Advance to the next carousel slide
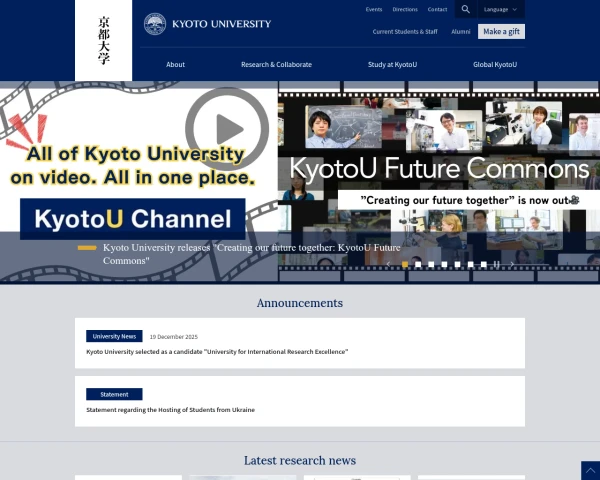This screenshot has width=600, height=480. coord(512,264)
